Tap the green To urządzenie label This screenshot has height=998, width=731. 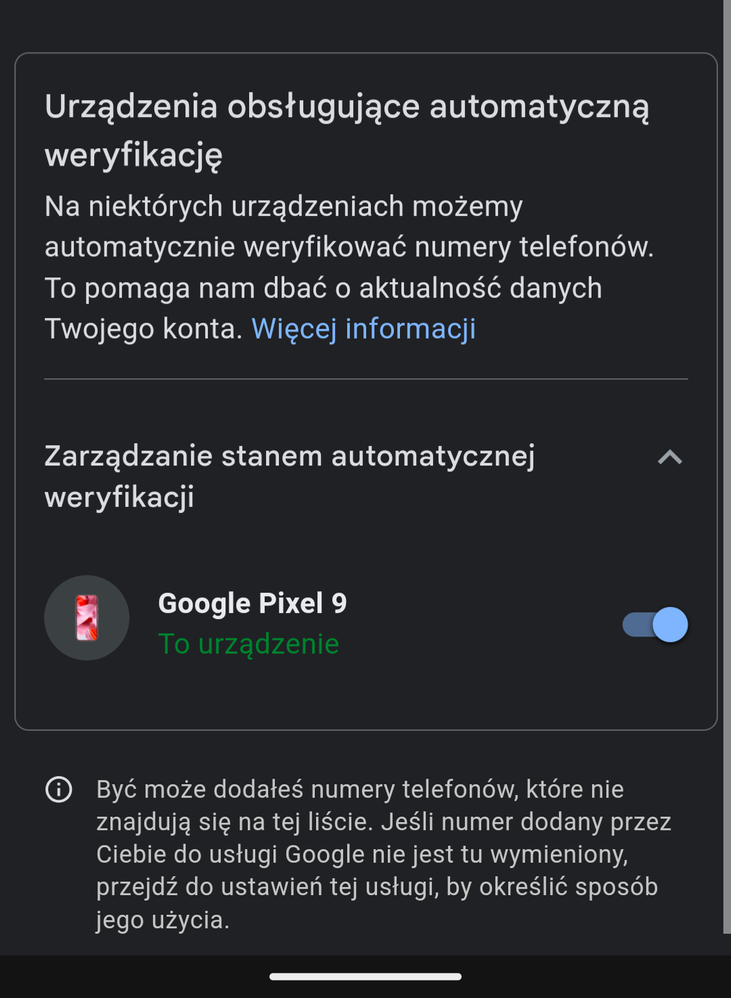click(x=248, y=644)
